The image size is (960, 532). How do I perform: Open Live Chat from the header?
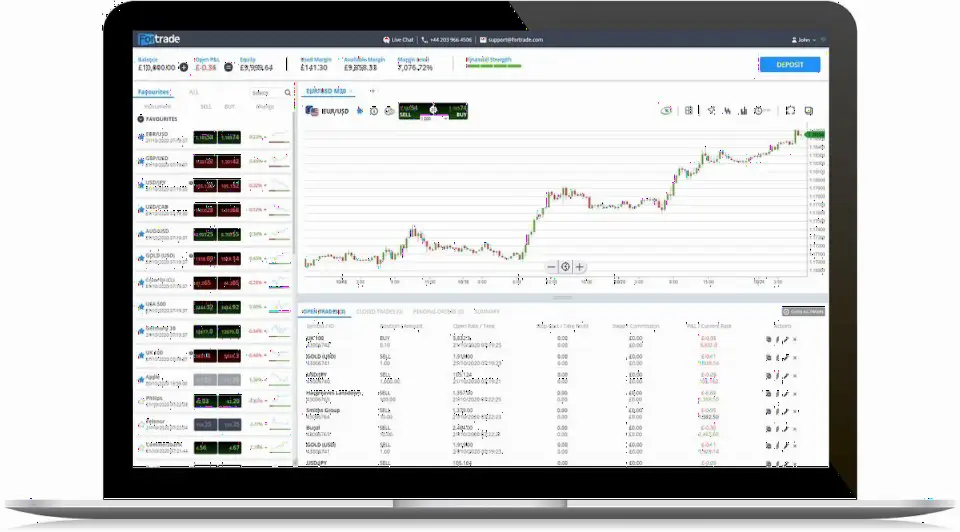click(399, 40)
